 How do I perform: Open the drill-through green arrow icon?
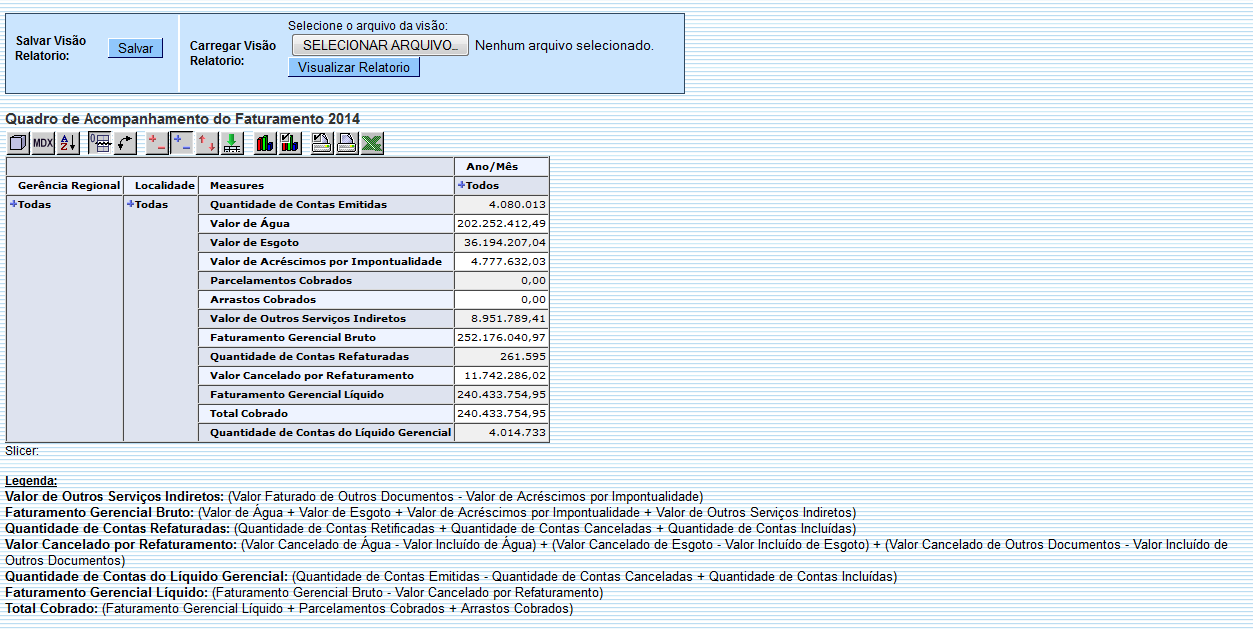pos(231,143)
